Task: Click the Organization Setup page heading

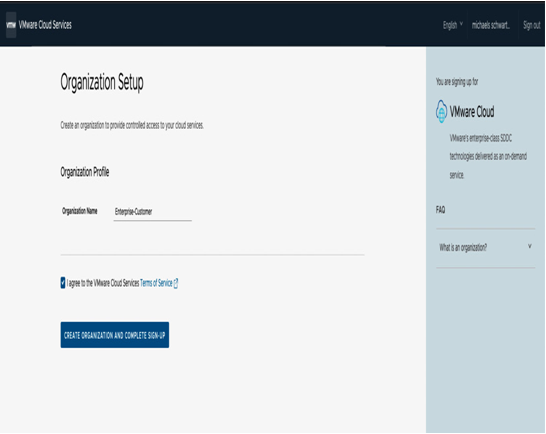Action: (102, 83)
